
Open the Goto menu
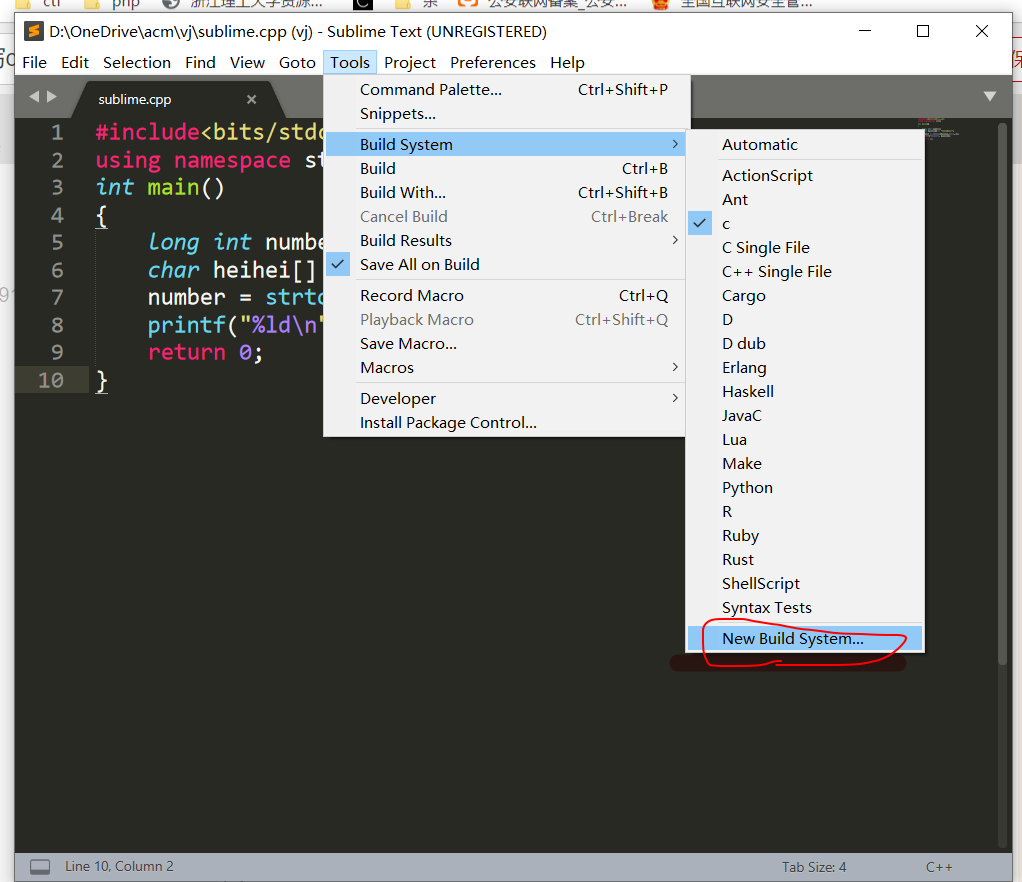point(297,63)
